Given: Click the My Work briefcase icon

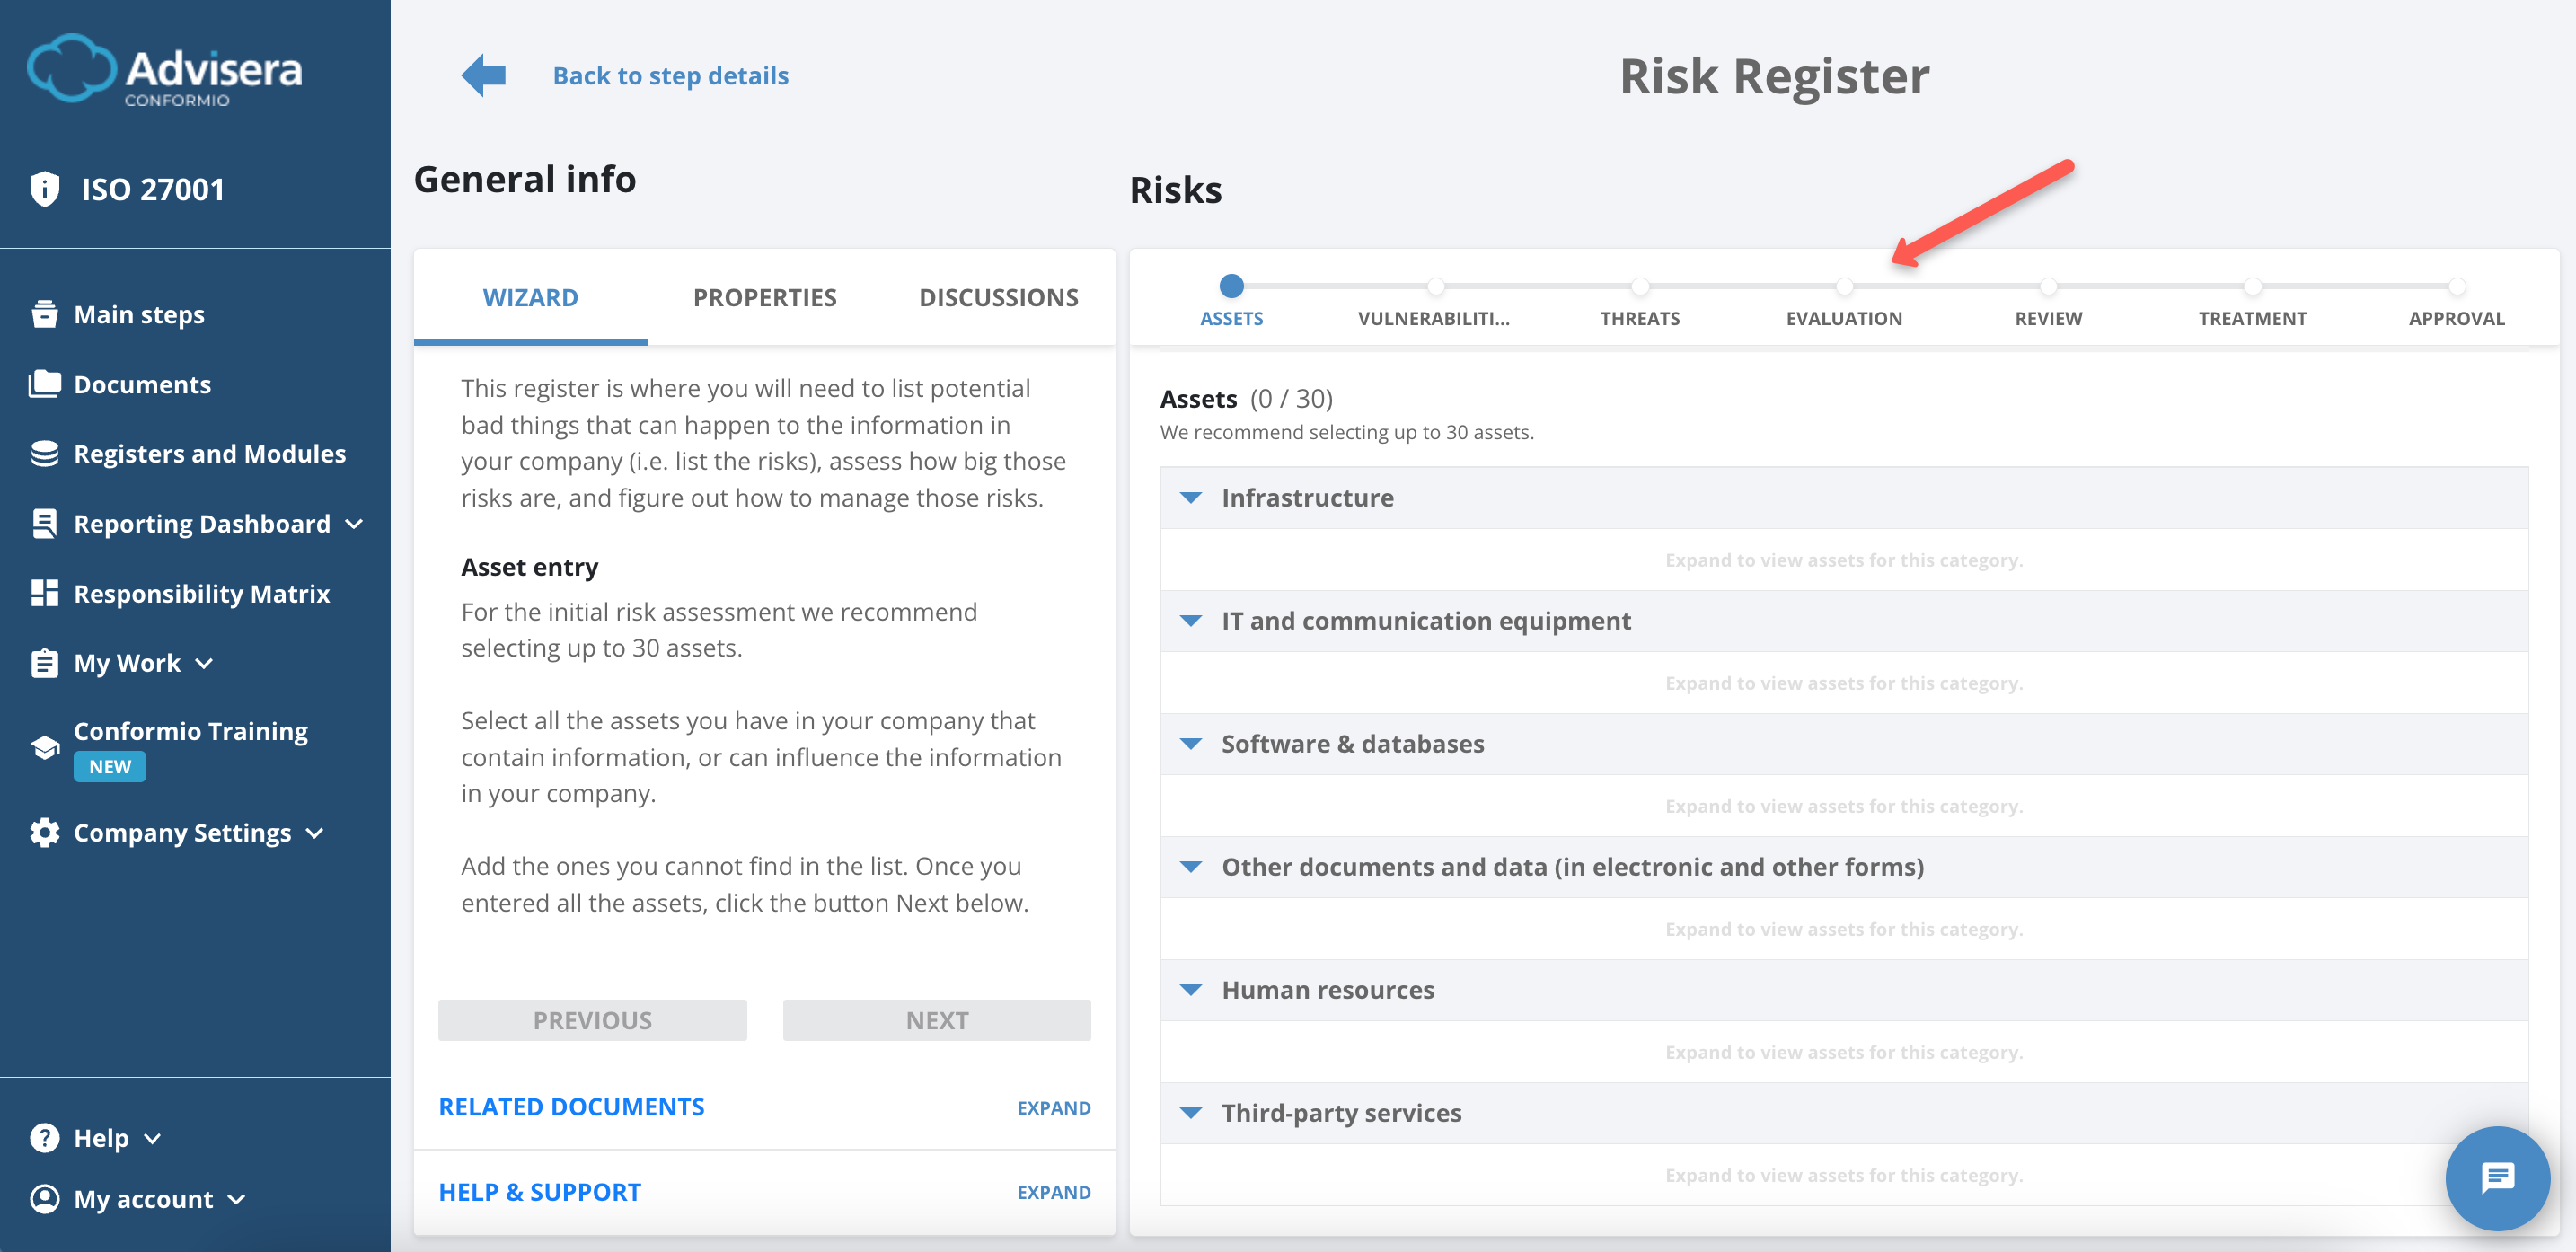Looking at the screenshot, I should (45, 662).
